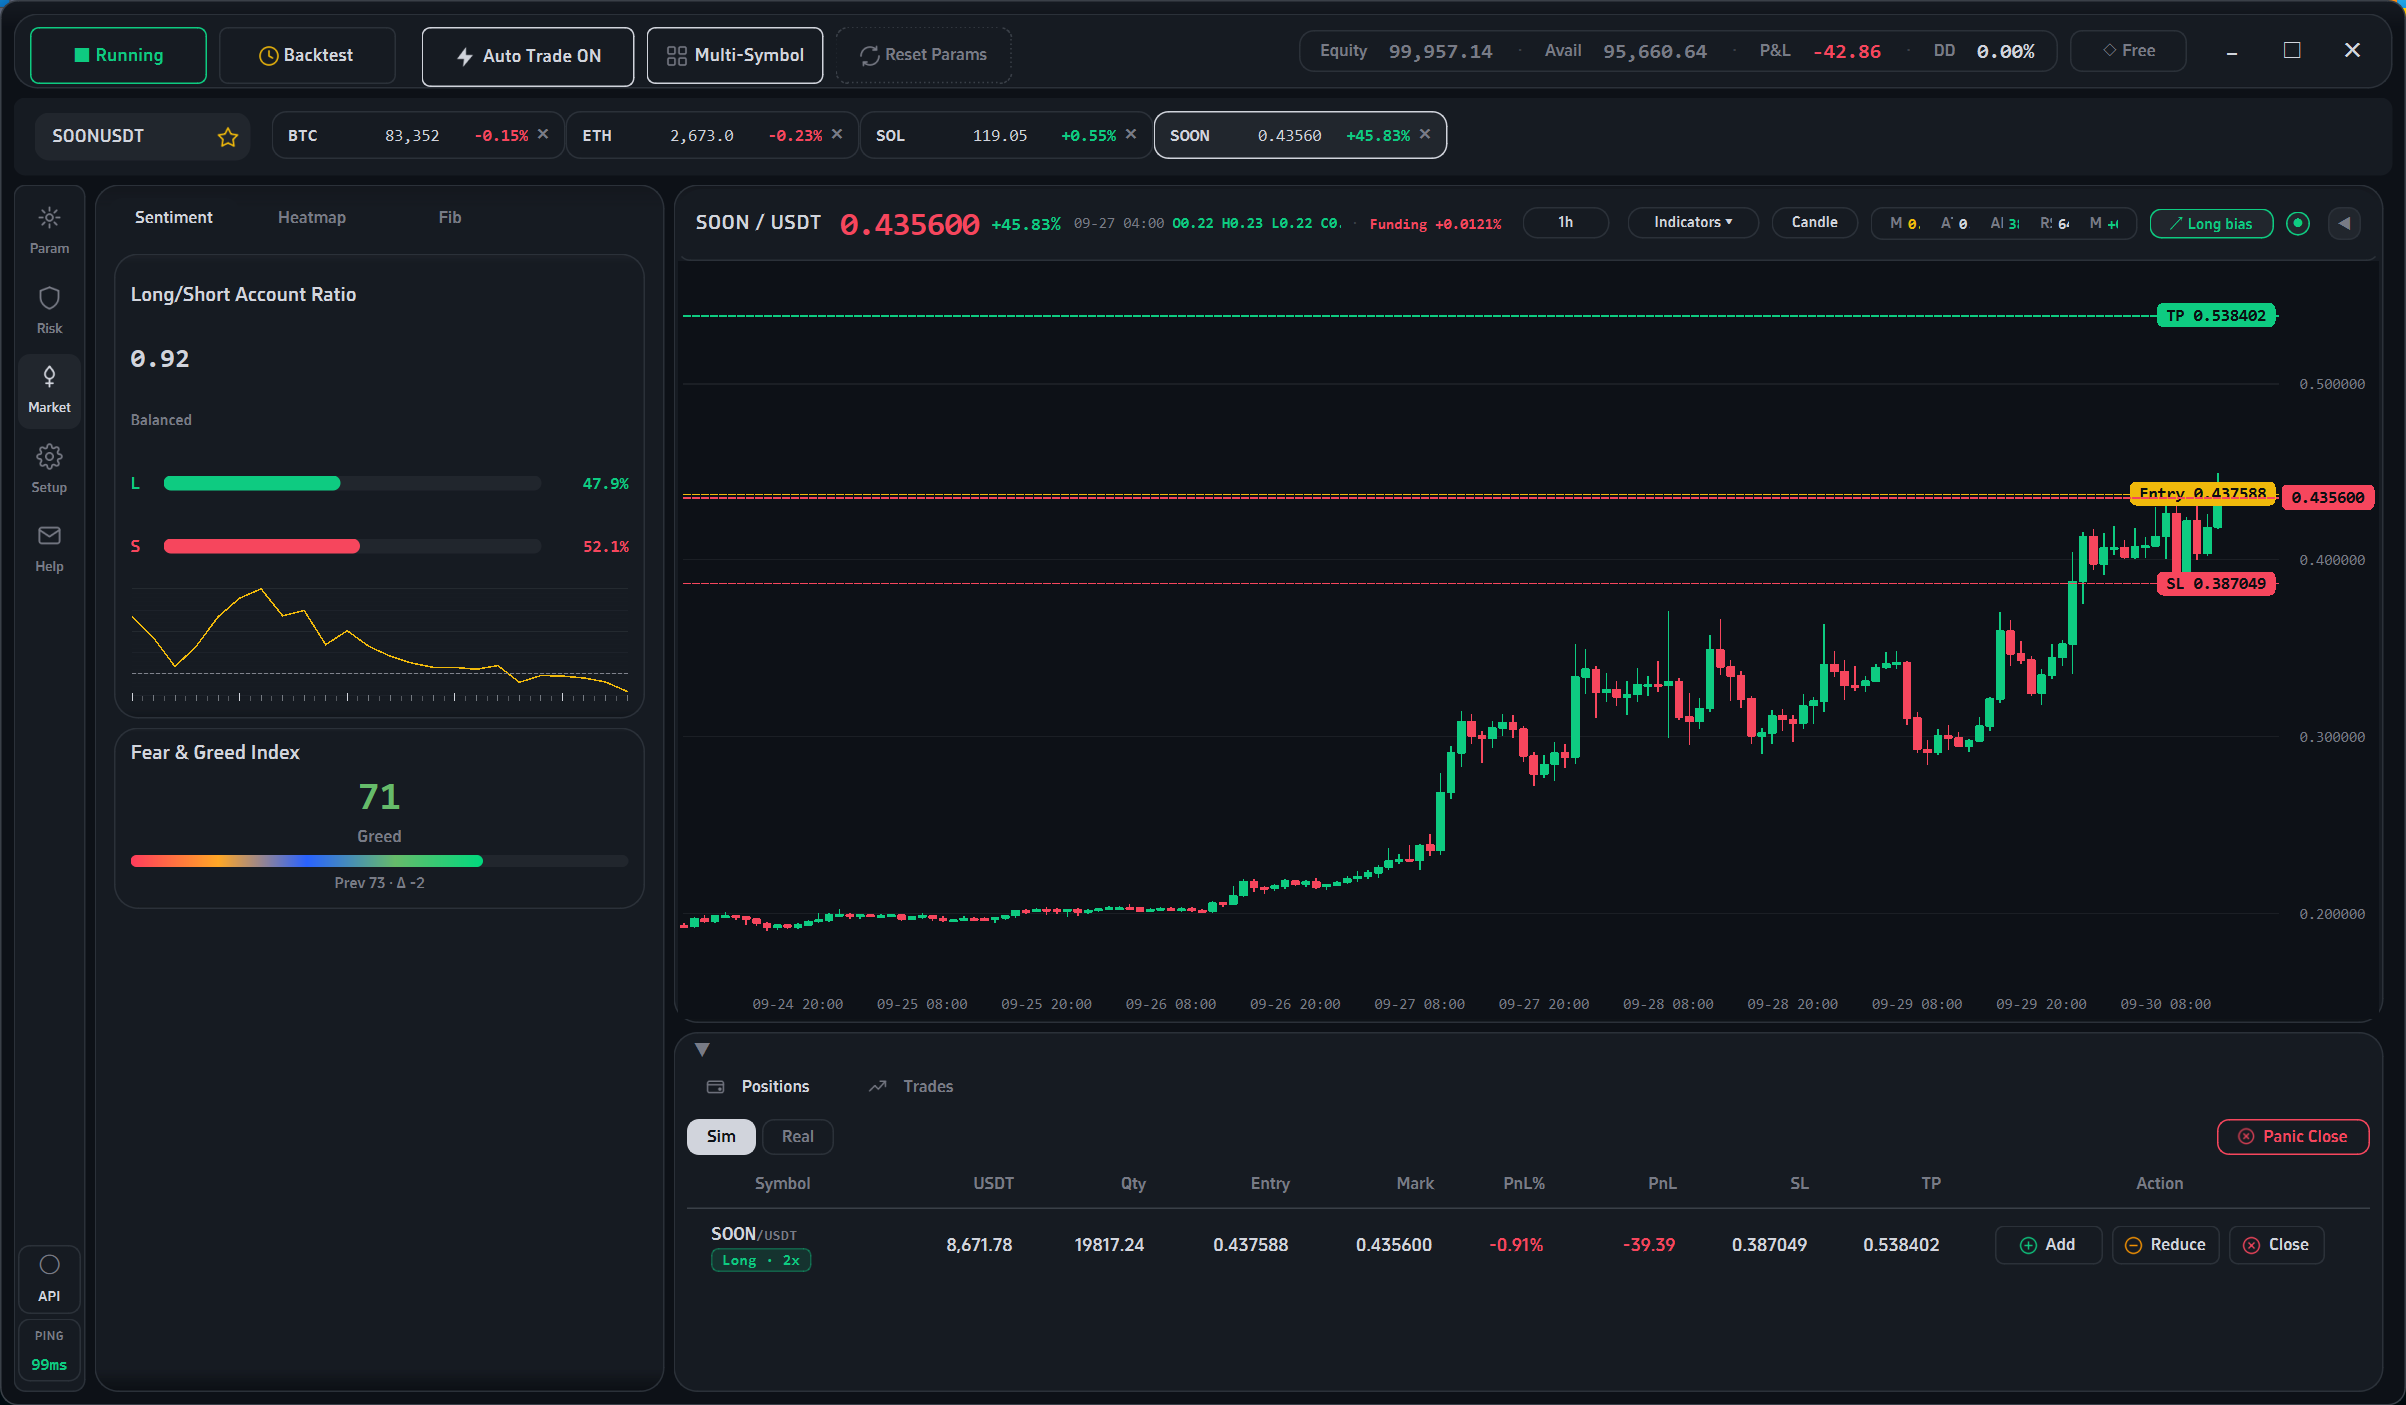2406x1405 pixels.
Task: Favorite SOONUSDT with the star icon
Action: [x=228, y=137]
